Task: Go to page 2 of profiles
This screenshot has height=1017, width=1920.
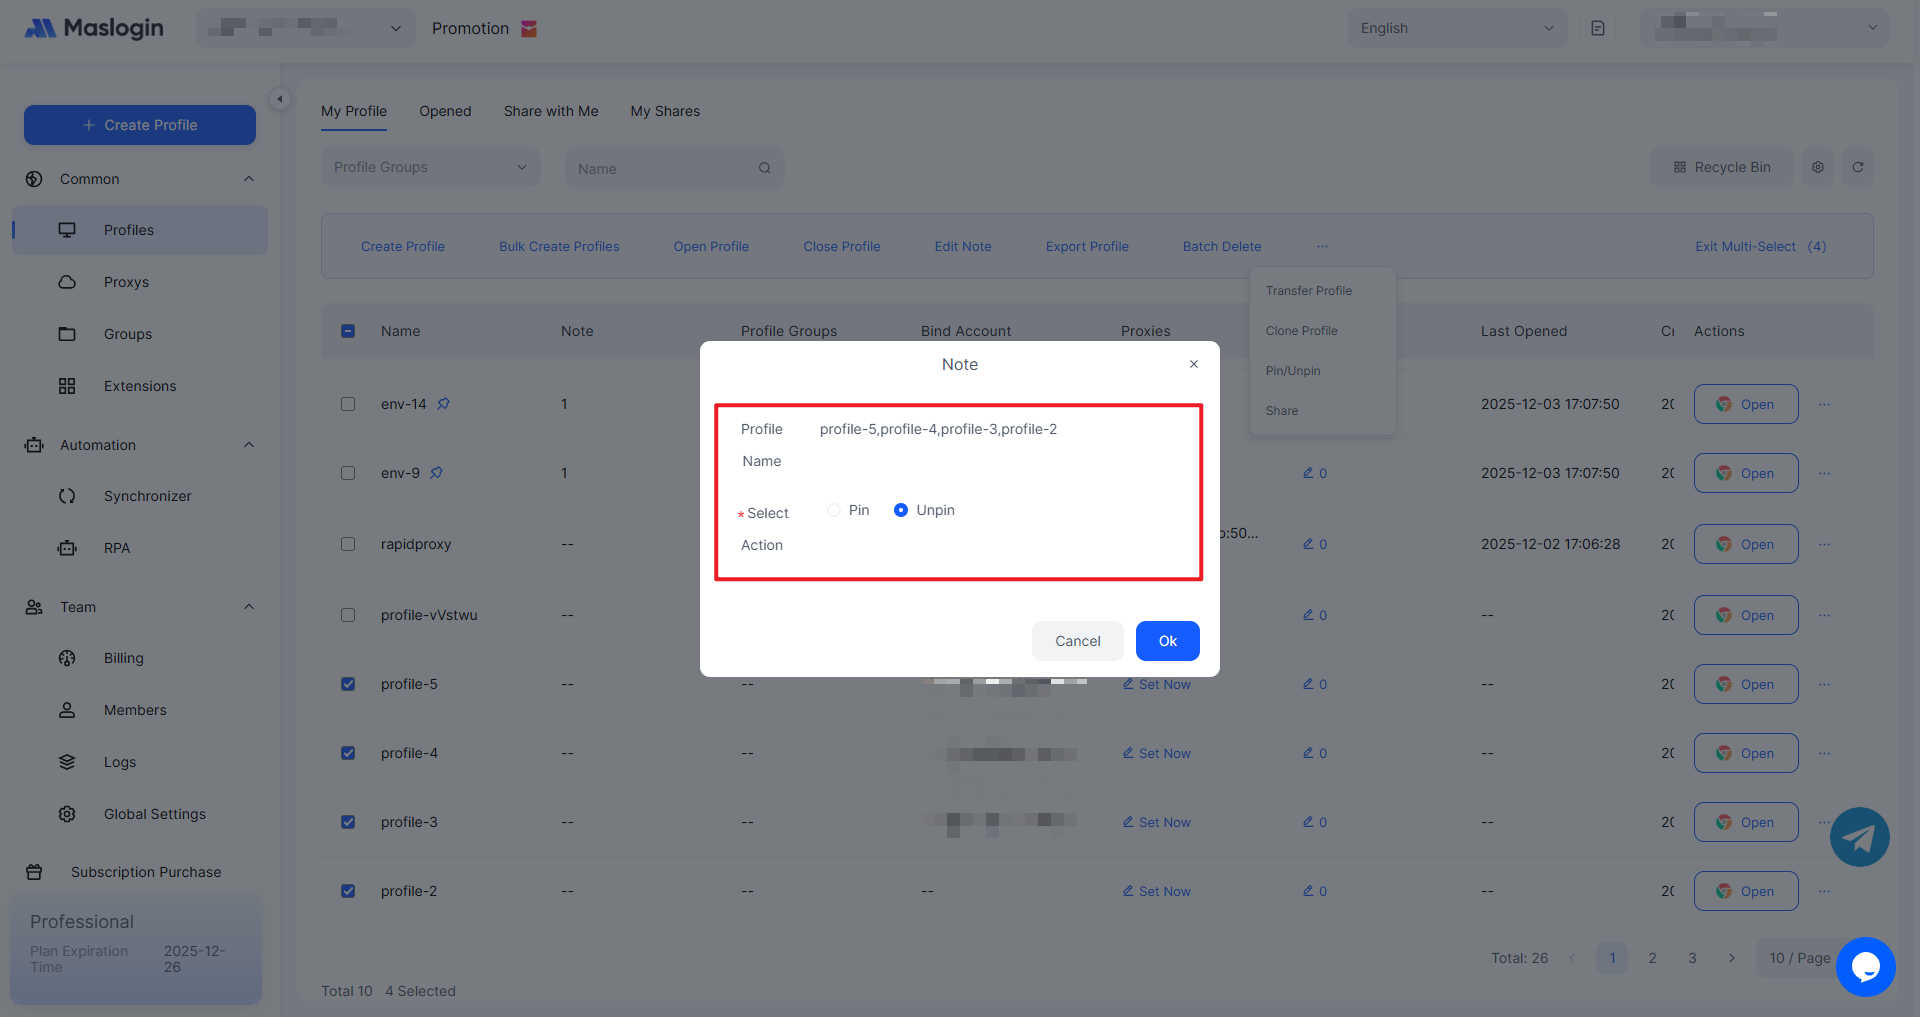Action: (x=1652, y=958)
